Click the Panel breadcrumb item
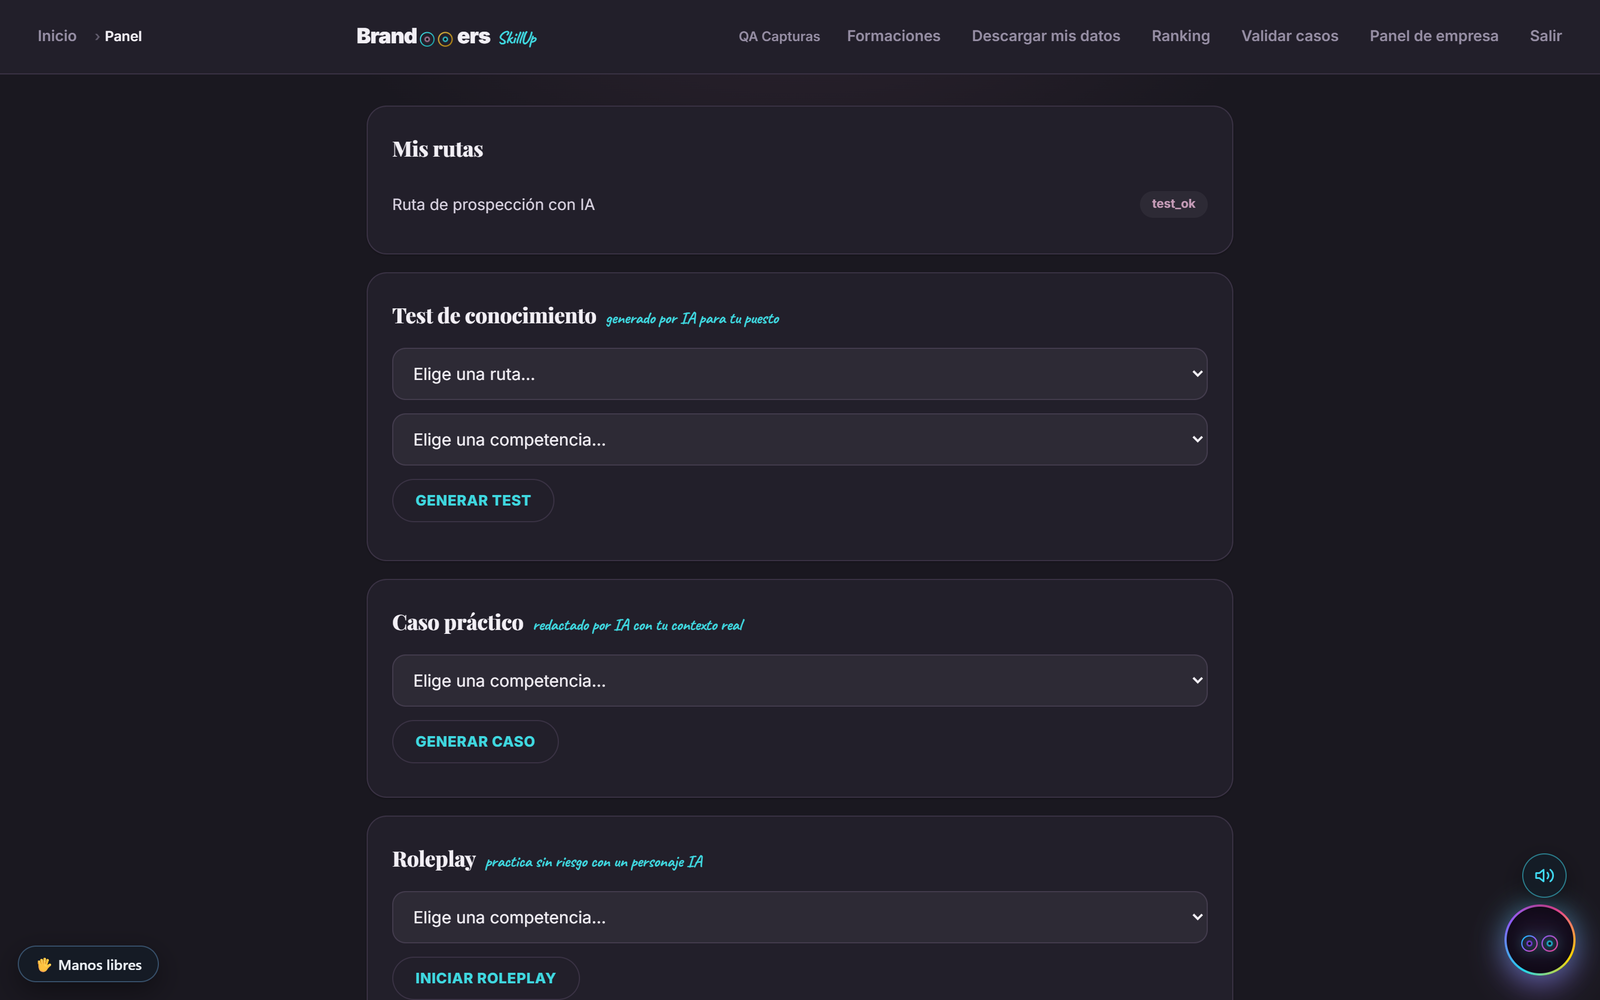The width and height of the screenshot is (1600, 1000). [x=123, y=36]
